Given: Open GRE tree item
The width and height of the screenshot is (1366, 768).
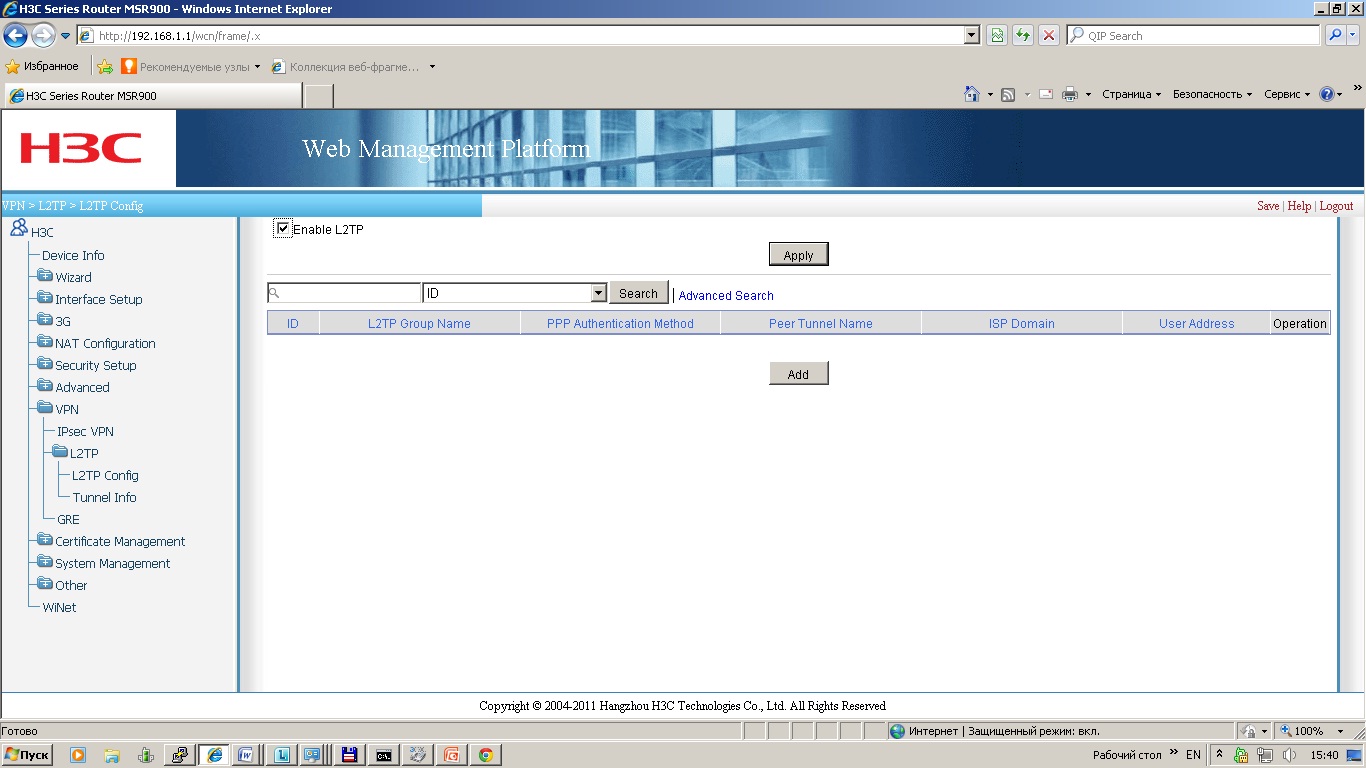Looking at the screenshot, I should (x=68, y=520).
